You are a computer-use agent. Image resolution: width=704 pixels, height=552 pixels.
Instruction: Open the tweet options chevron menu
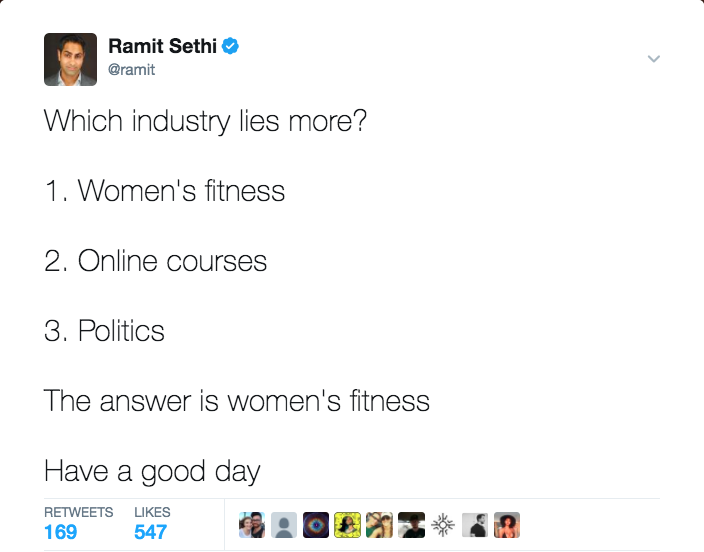(x=654, y=59)
